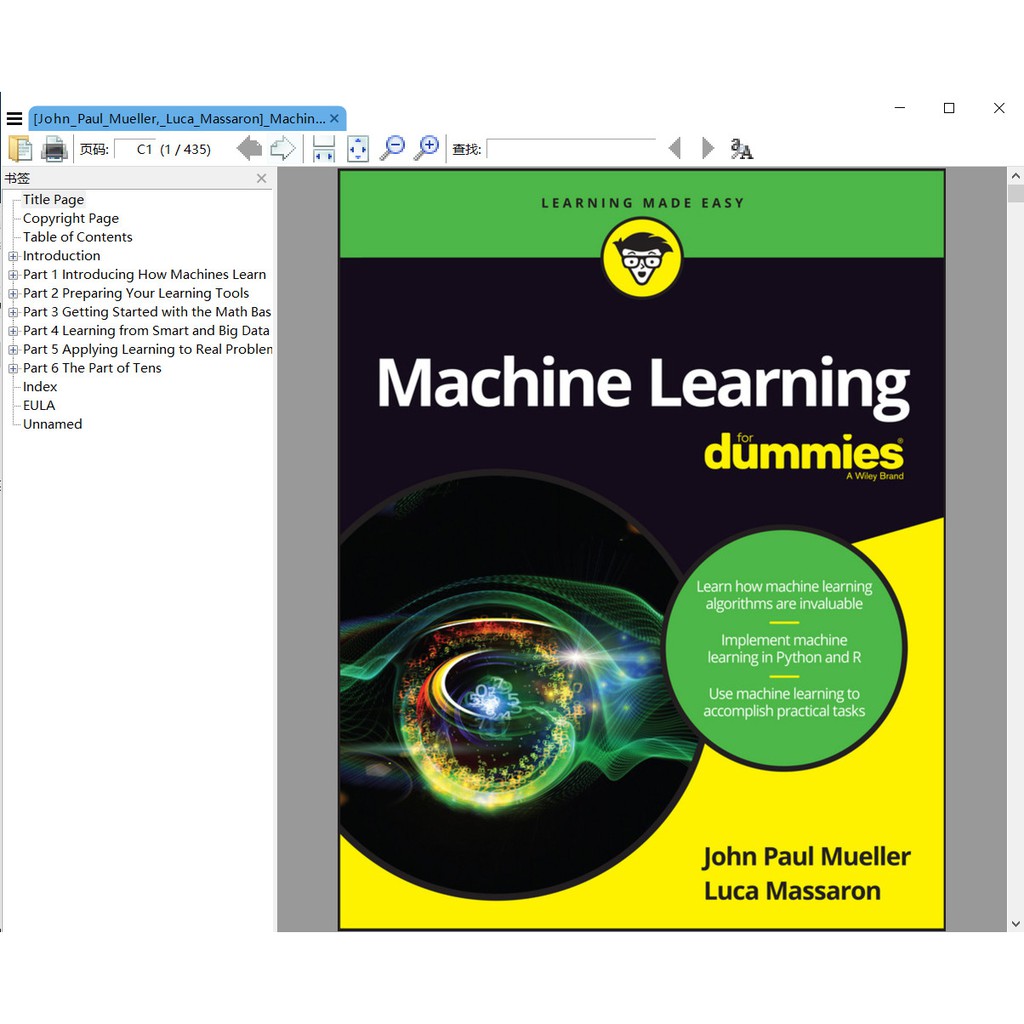Toggle match case search option

[741, 149]
